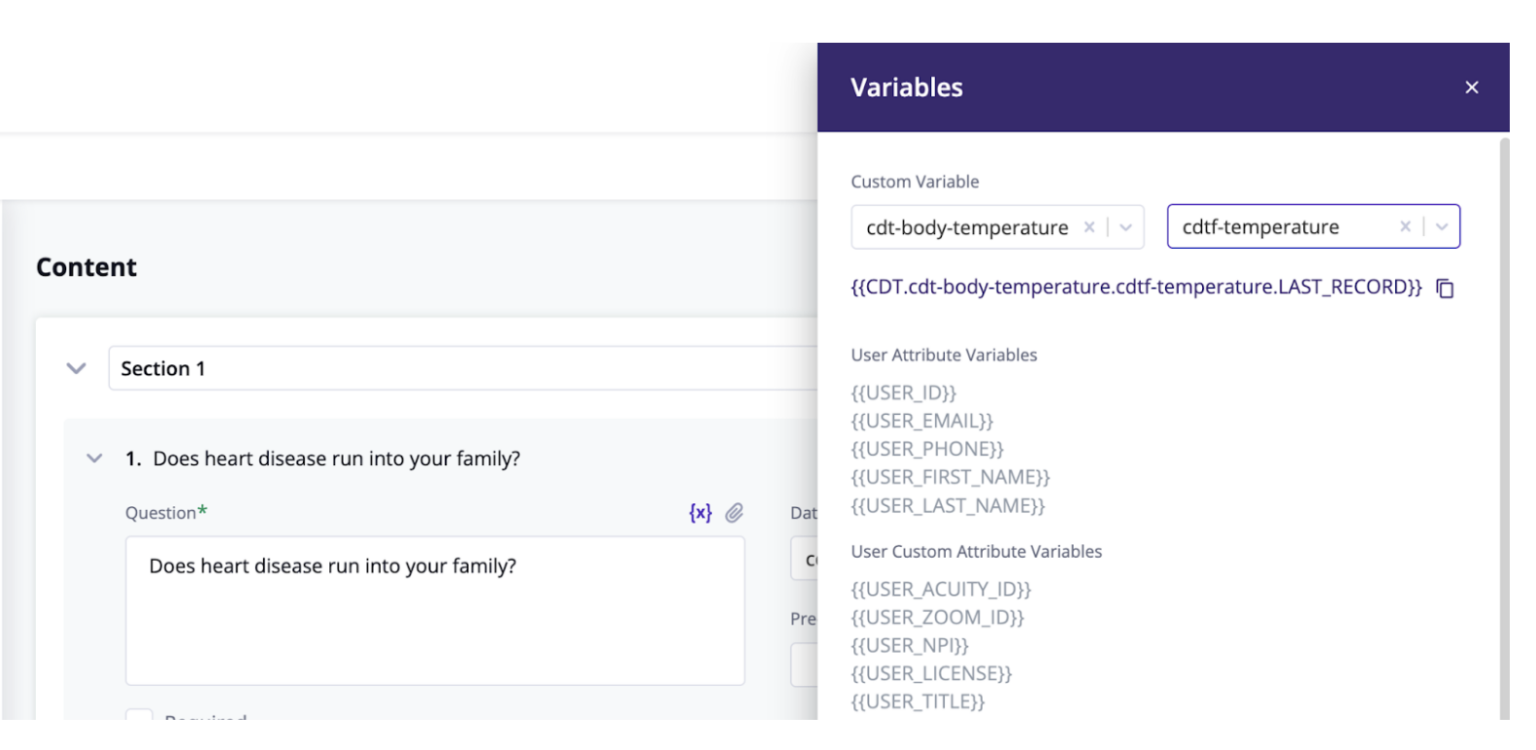
Task: Collapse the heart disease question with its chevron
Action: (94, 458)
